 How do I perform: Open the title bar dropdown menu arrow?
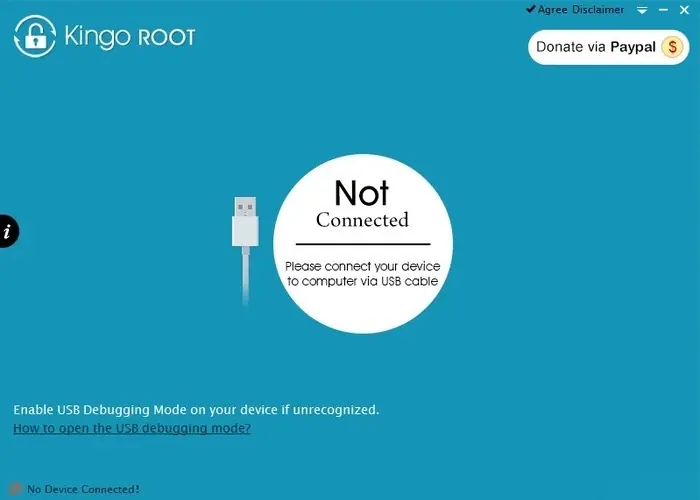point(642,10)
